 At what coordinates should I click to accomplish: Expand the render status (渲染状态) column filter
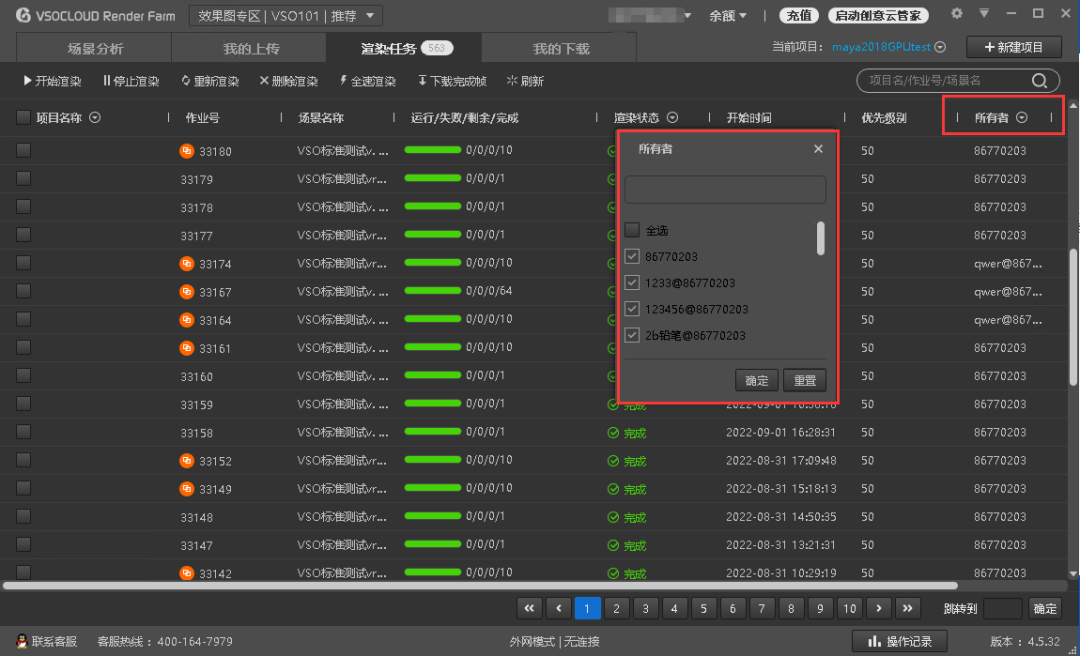click(672, 118)
